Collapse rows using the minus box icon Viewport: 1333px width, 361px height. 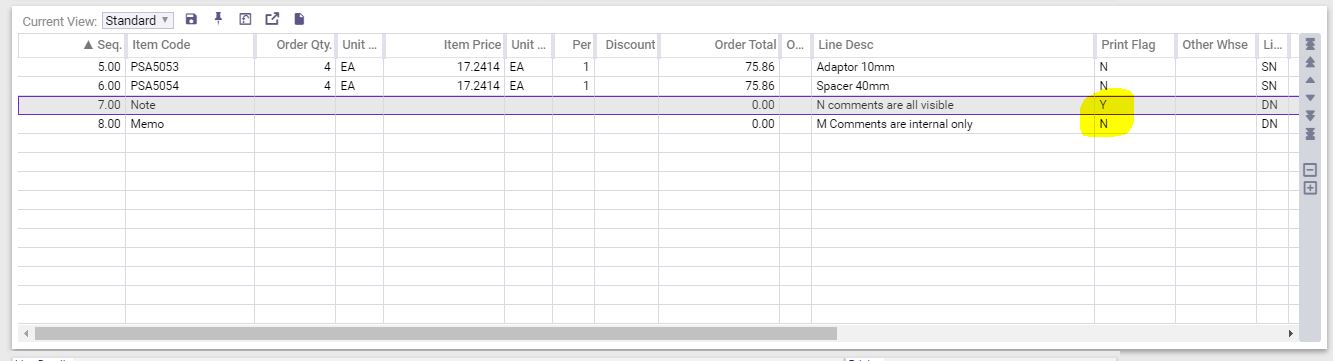tap(1311, 170)
